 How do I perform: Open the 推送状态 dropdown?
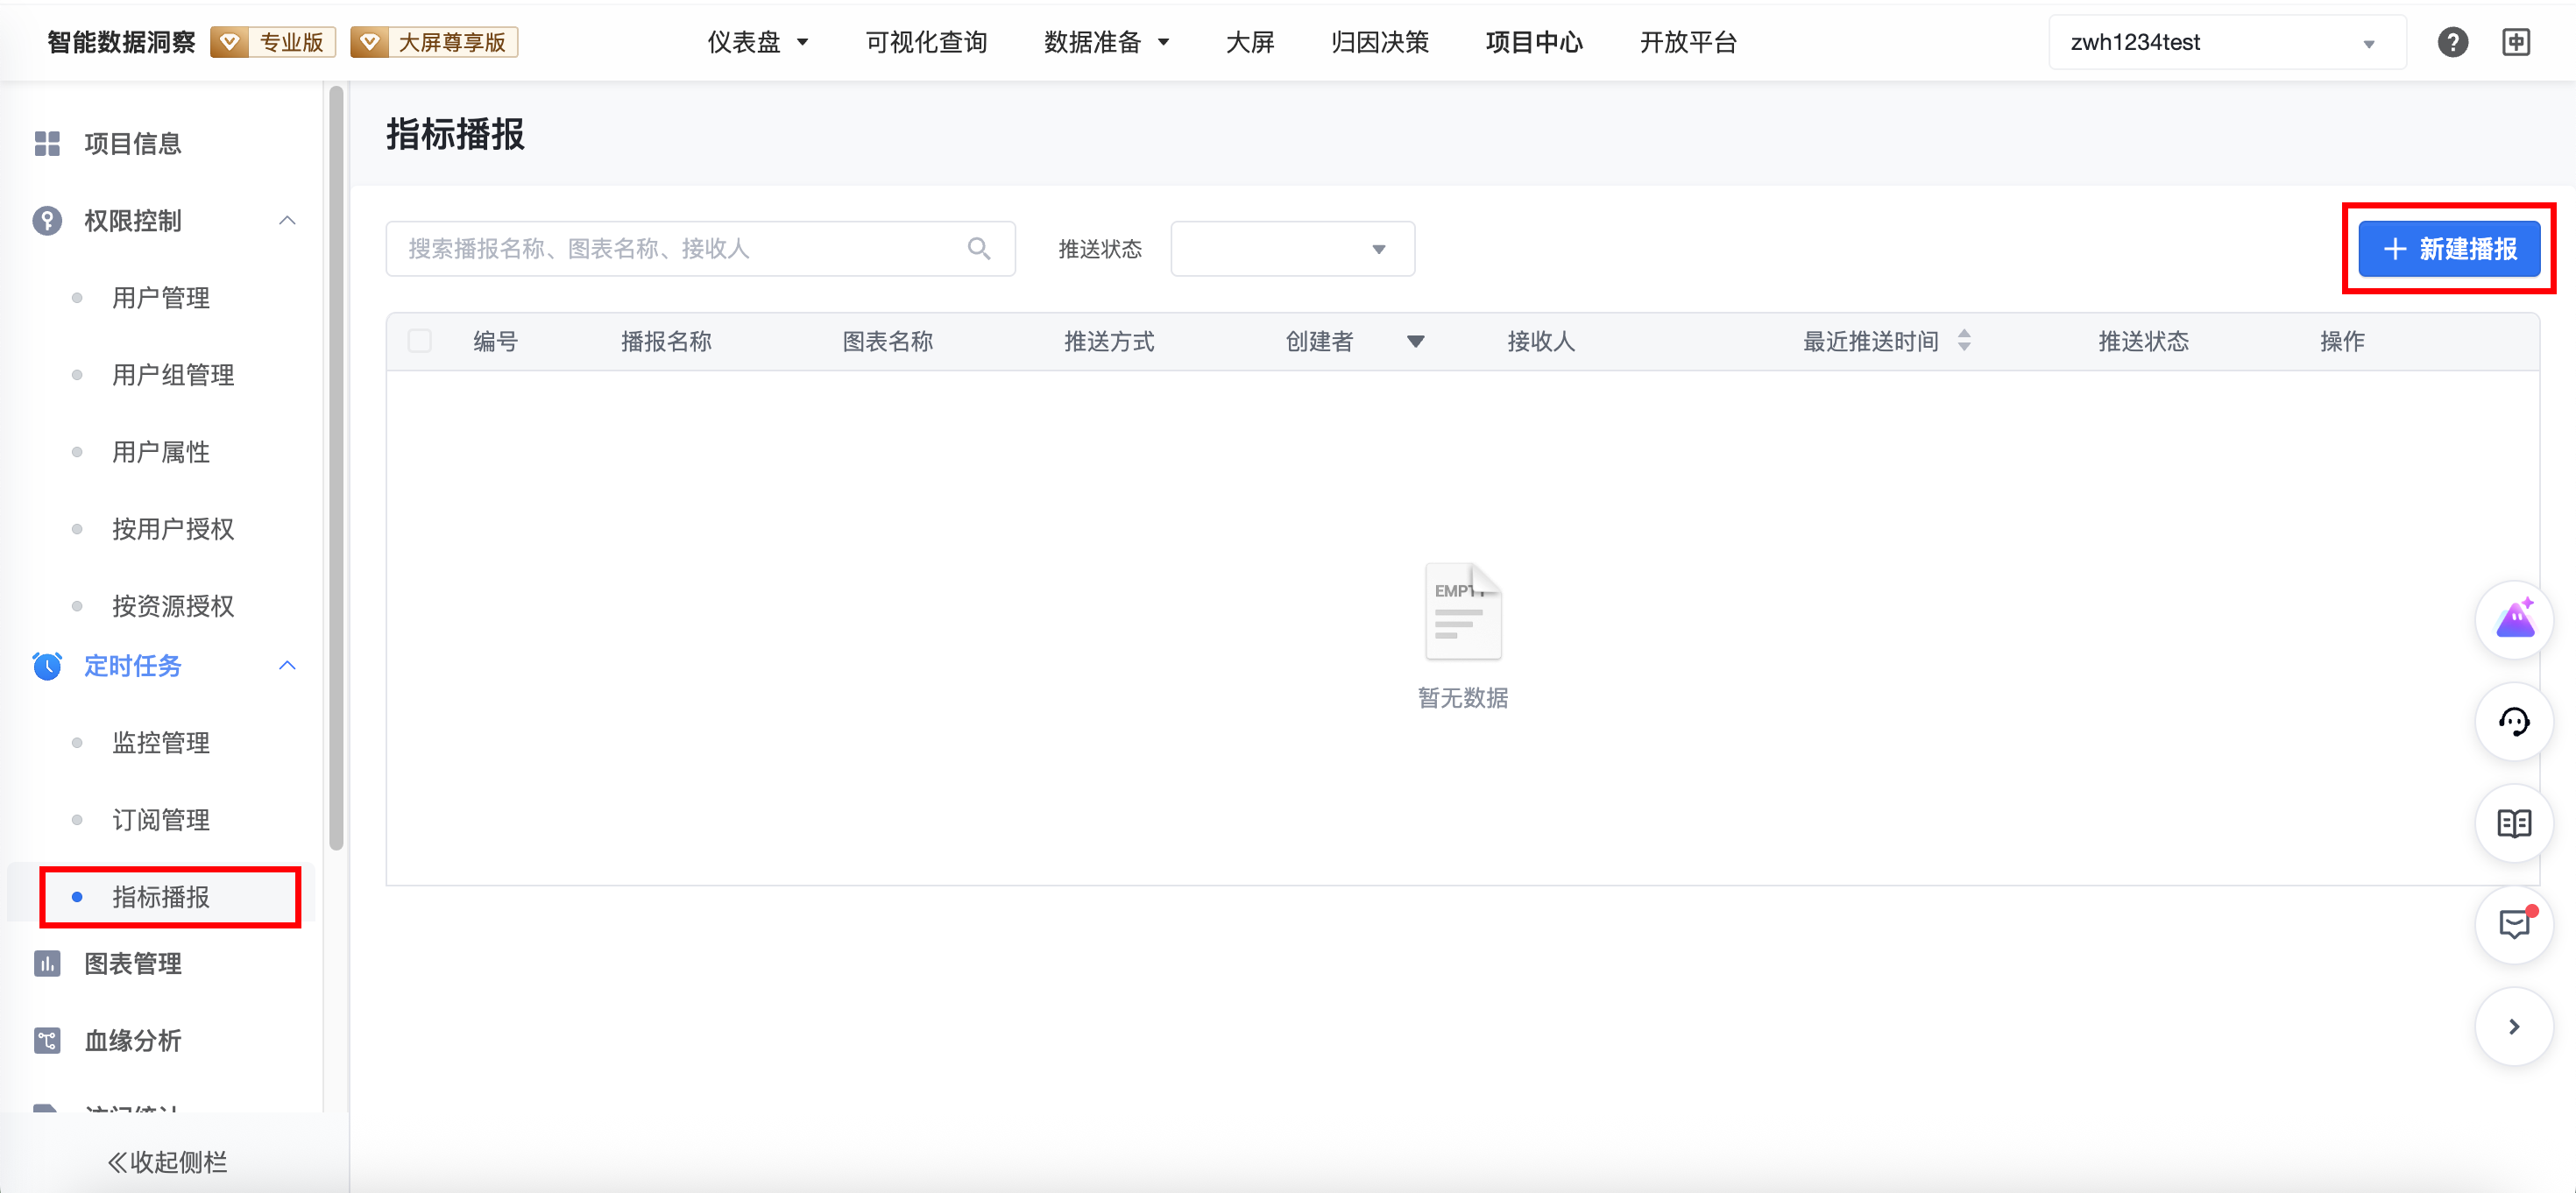[1292, 249]
